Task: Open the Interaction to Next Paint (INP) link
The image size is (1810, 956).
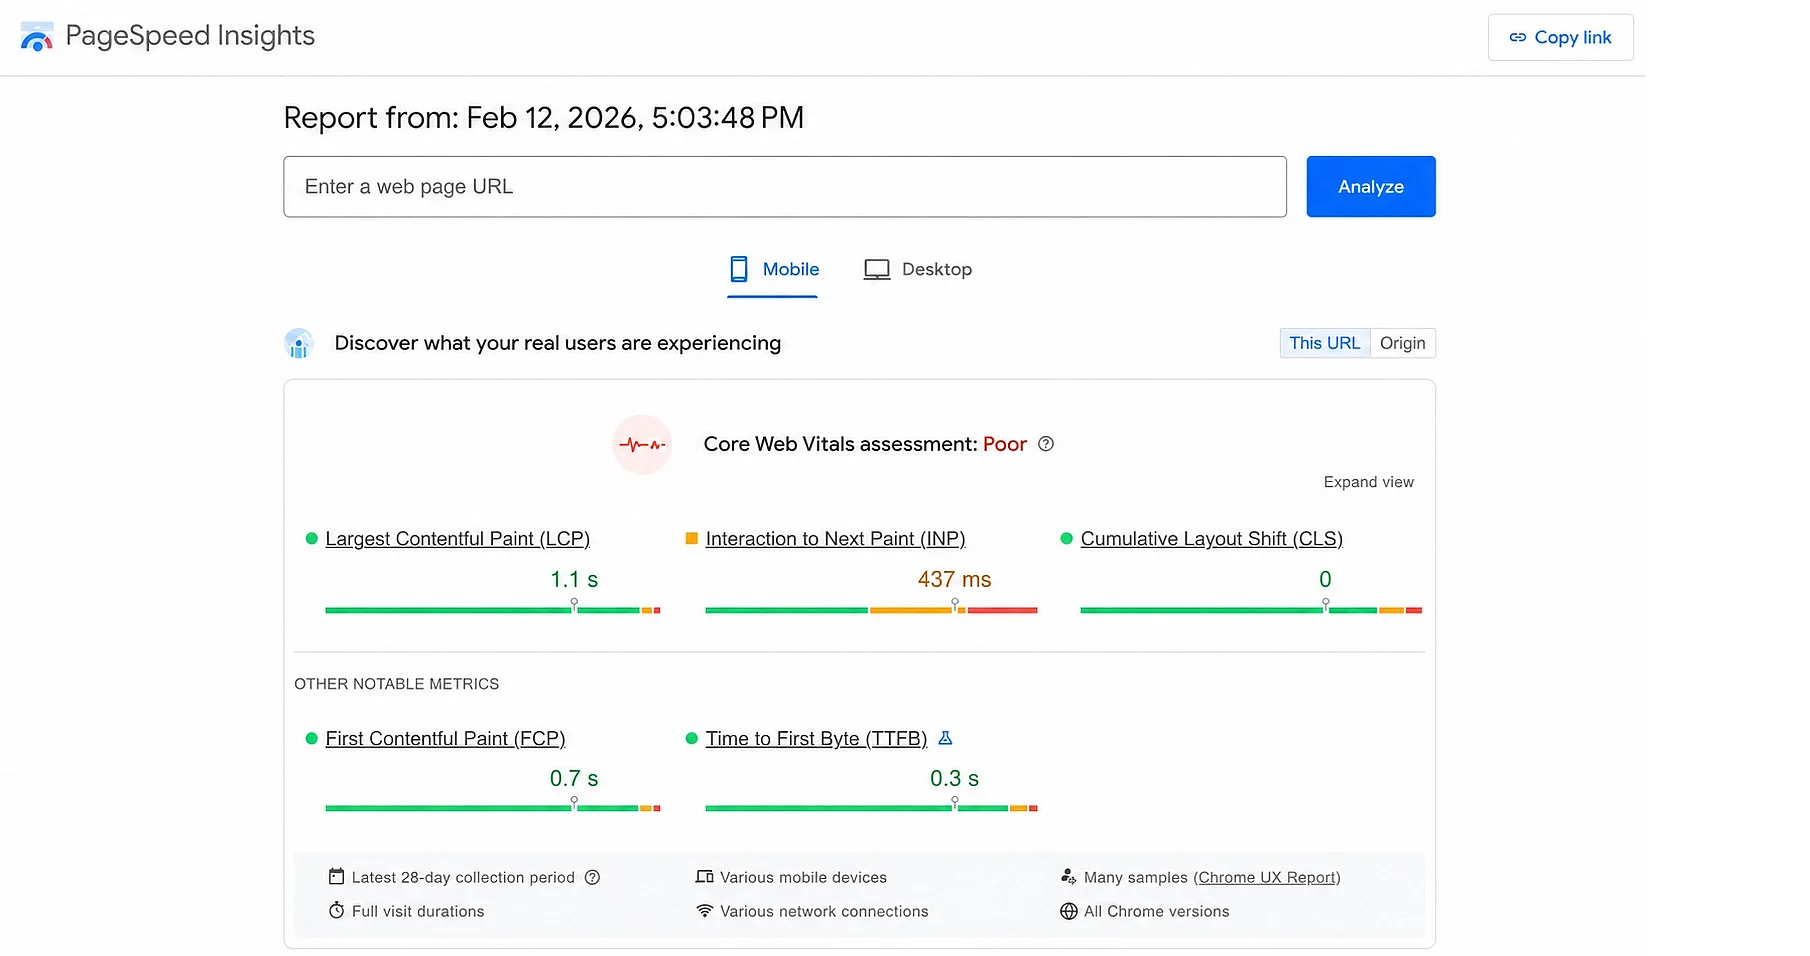Action: 835,539
